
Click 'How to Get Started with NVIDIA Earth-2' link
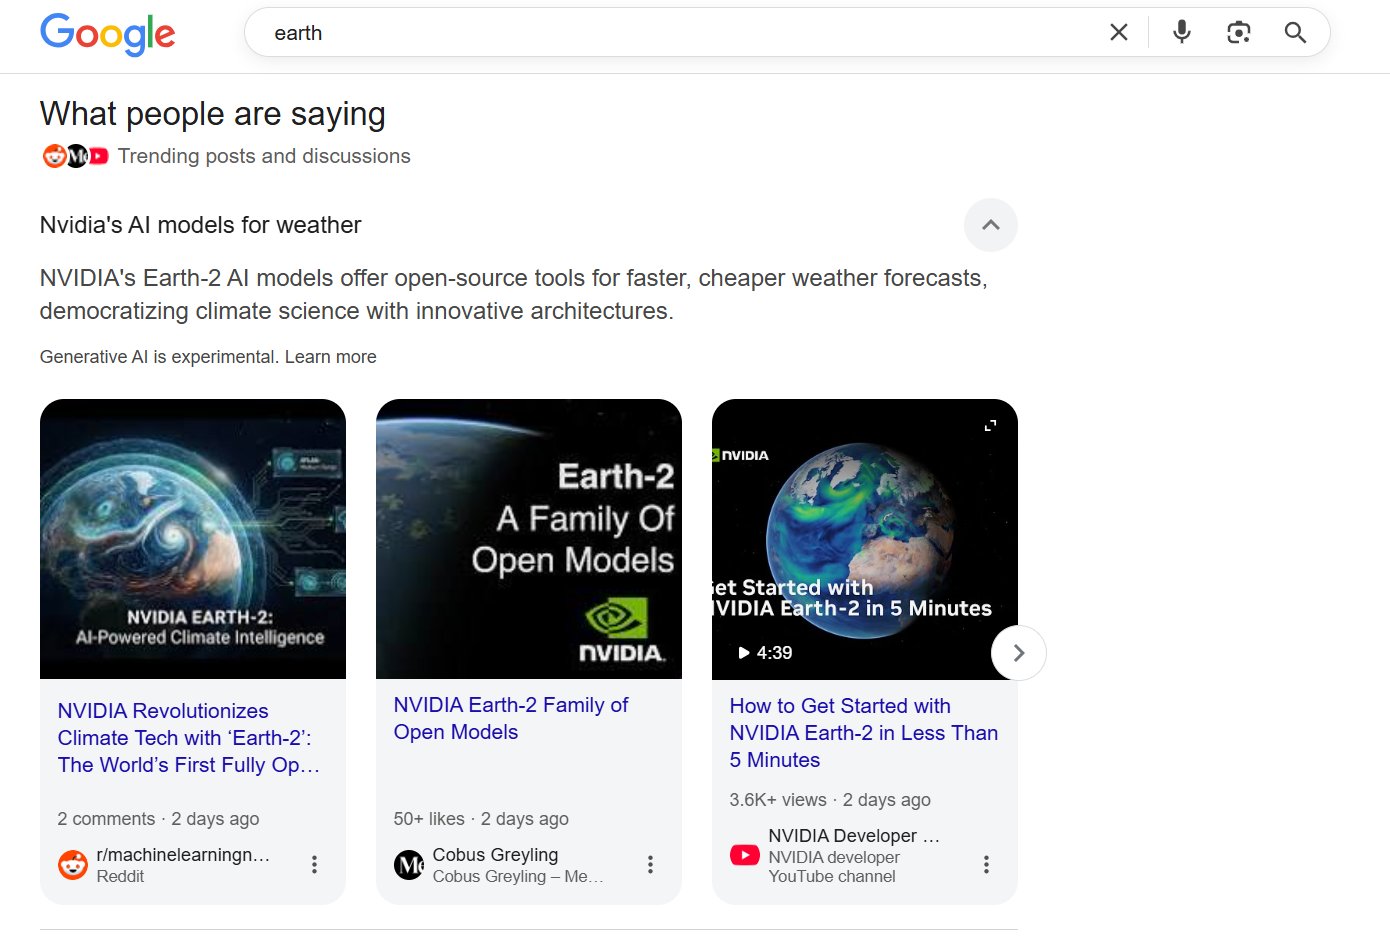click(x=862, y=732)
